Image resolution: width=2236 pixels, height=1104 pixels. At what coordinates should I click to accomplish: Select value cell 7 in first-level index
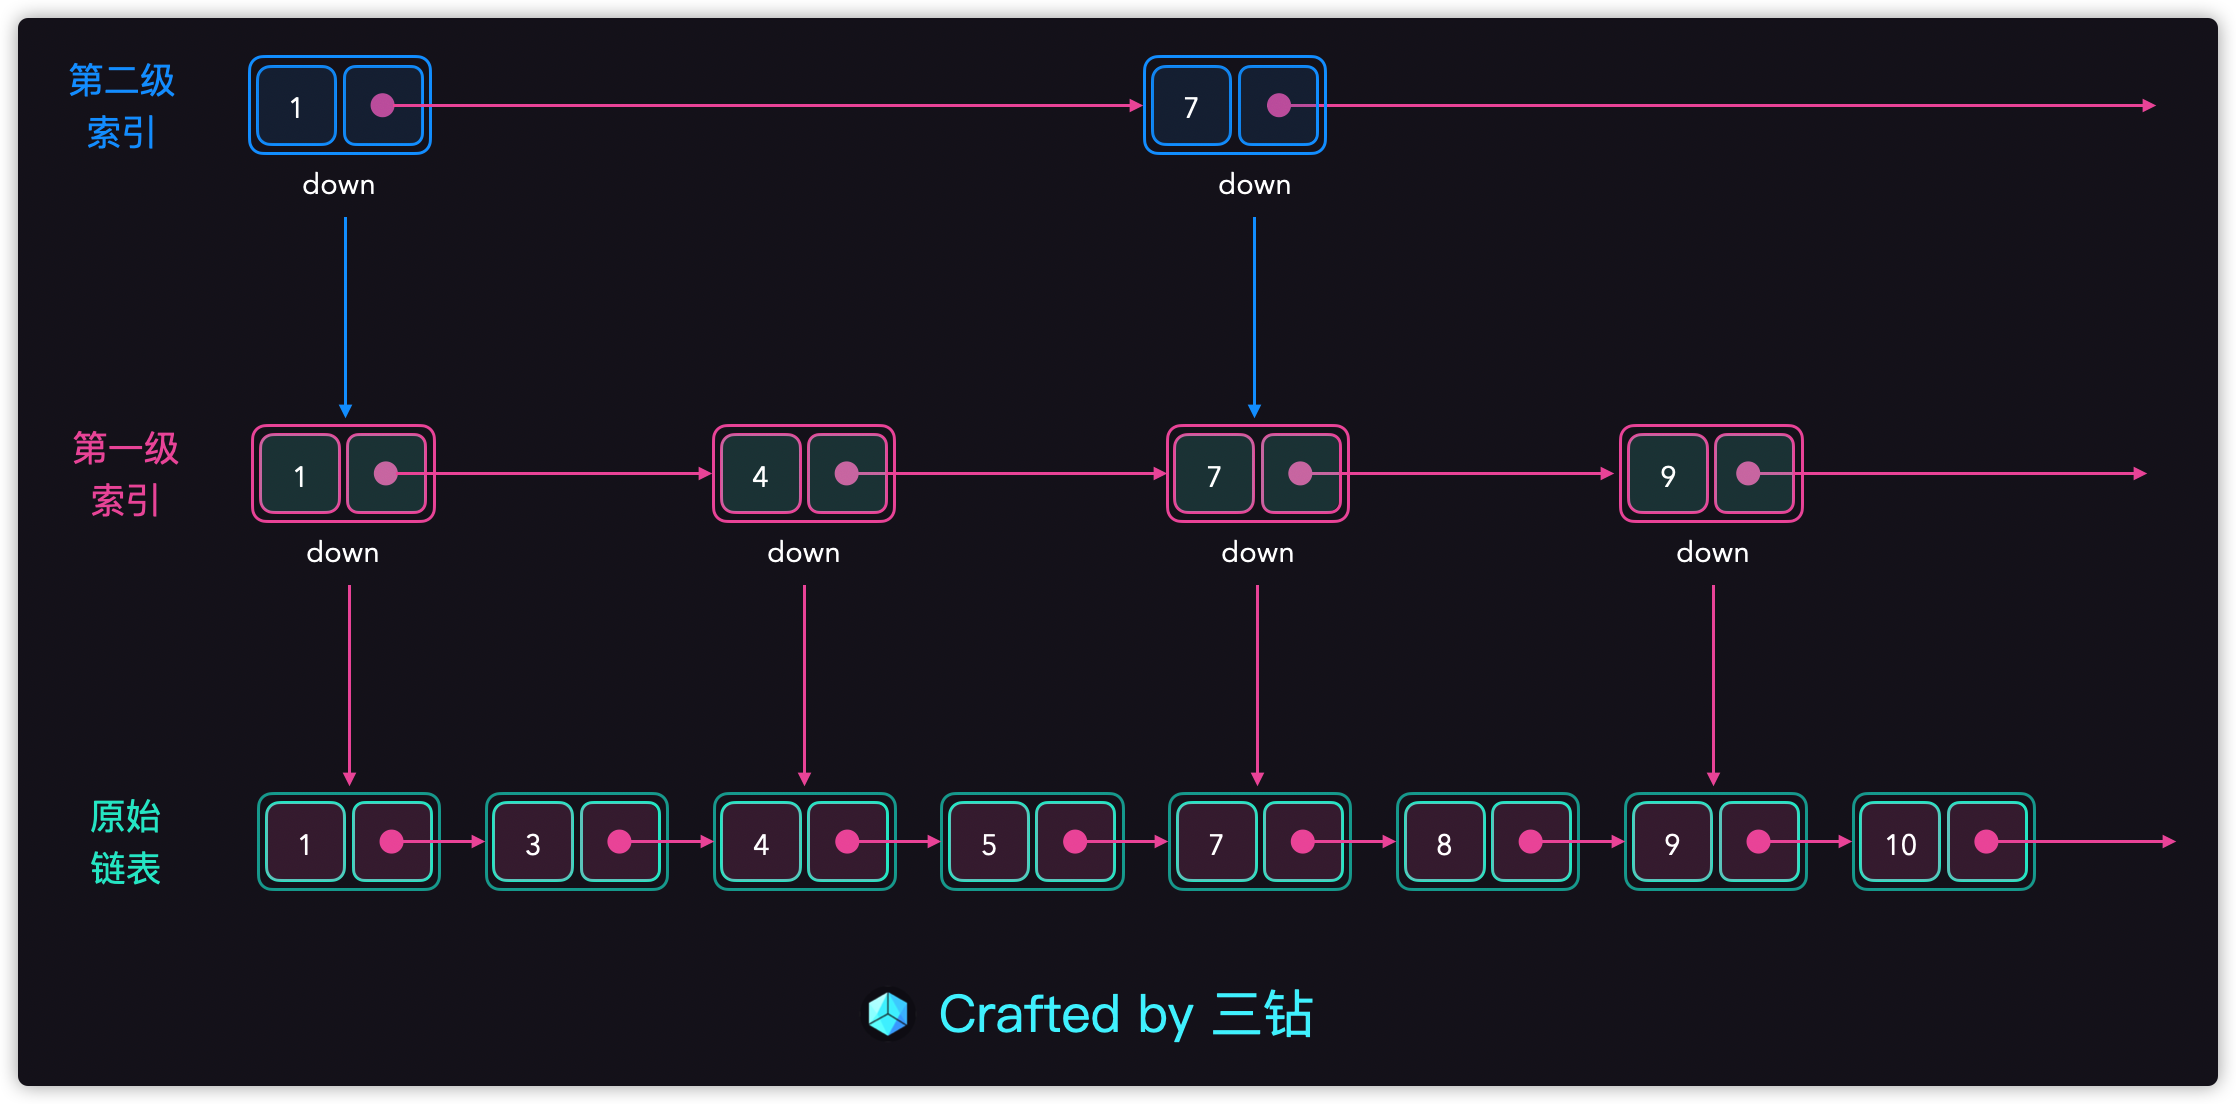click(x=1214, y=474)
